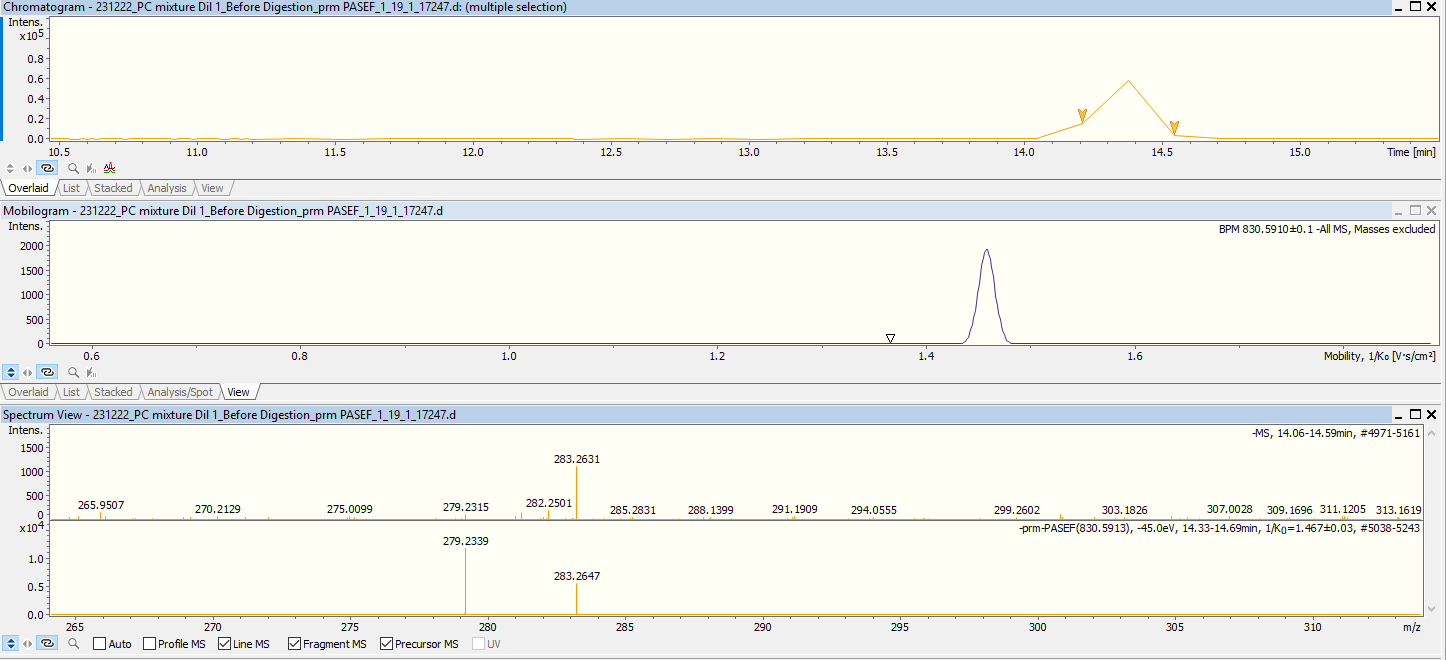Click the cursor-with-bars icon in Mobilogram toolbar
This screenshot has width=1446, height=660.
91,372
